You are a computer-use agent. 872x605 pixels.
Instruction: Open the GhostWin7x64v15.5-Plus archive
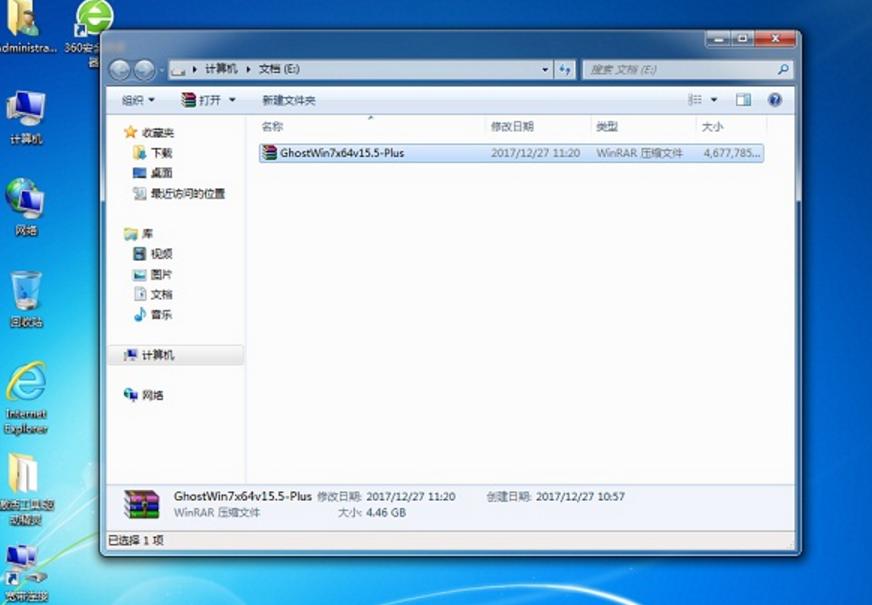(x=340, y=152)
